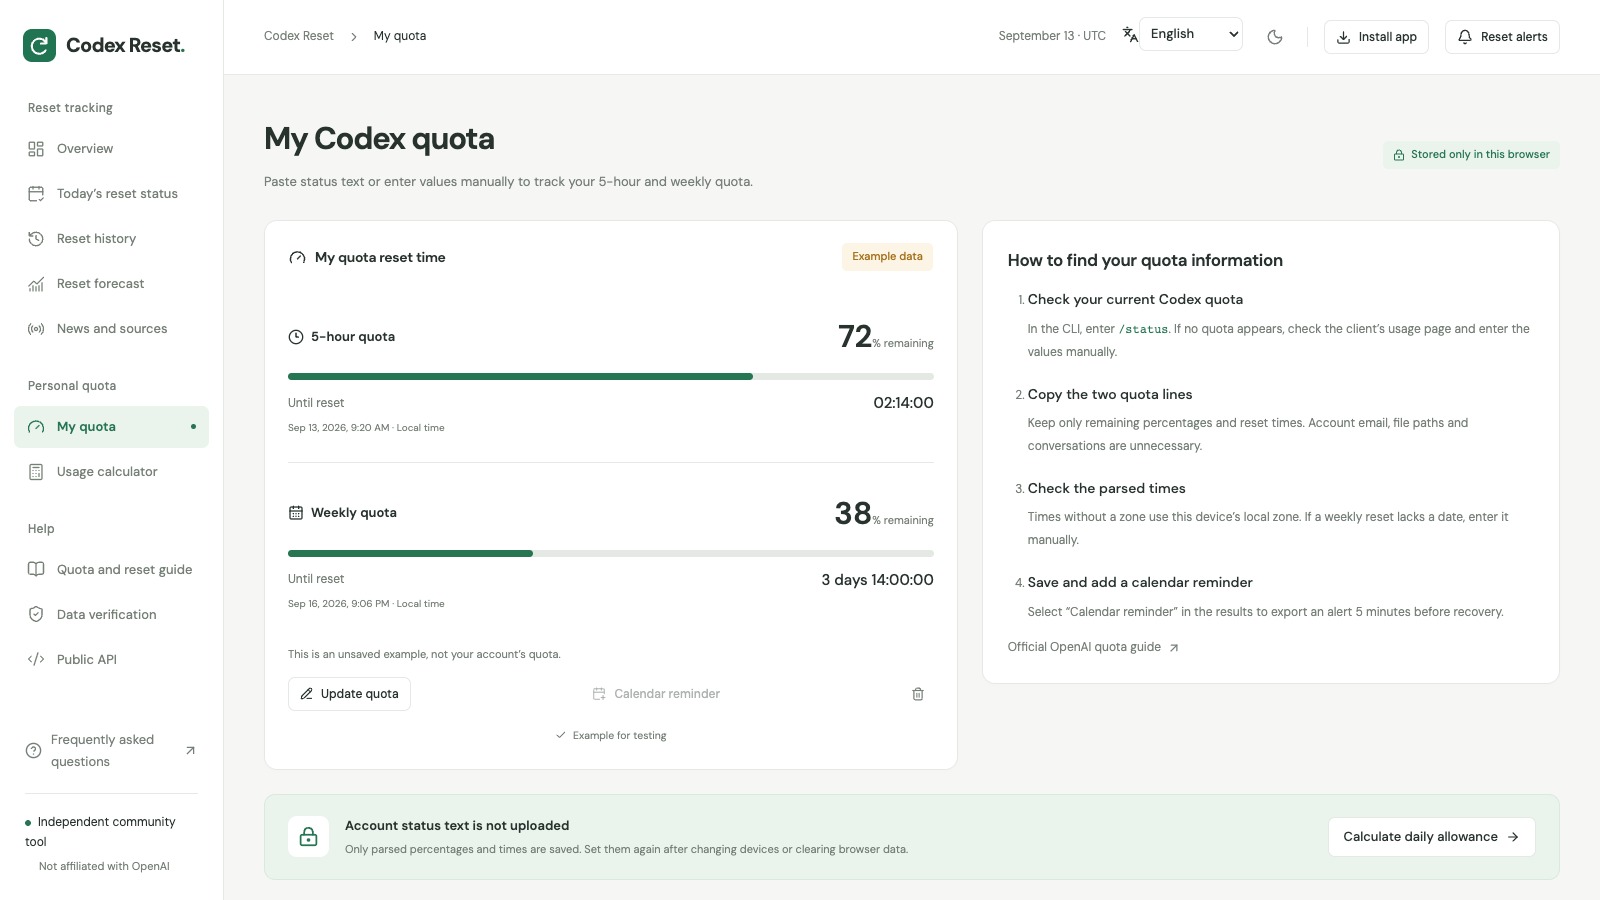Image resolution: width=1600 pixels, height=900 pixels.
Task: Open the Data verification shield icon
Action: [x=36, y=615]
